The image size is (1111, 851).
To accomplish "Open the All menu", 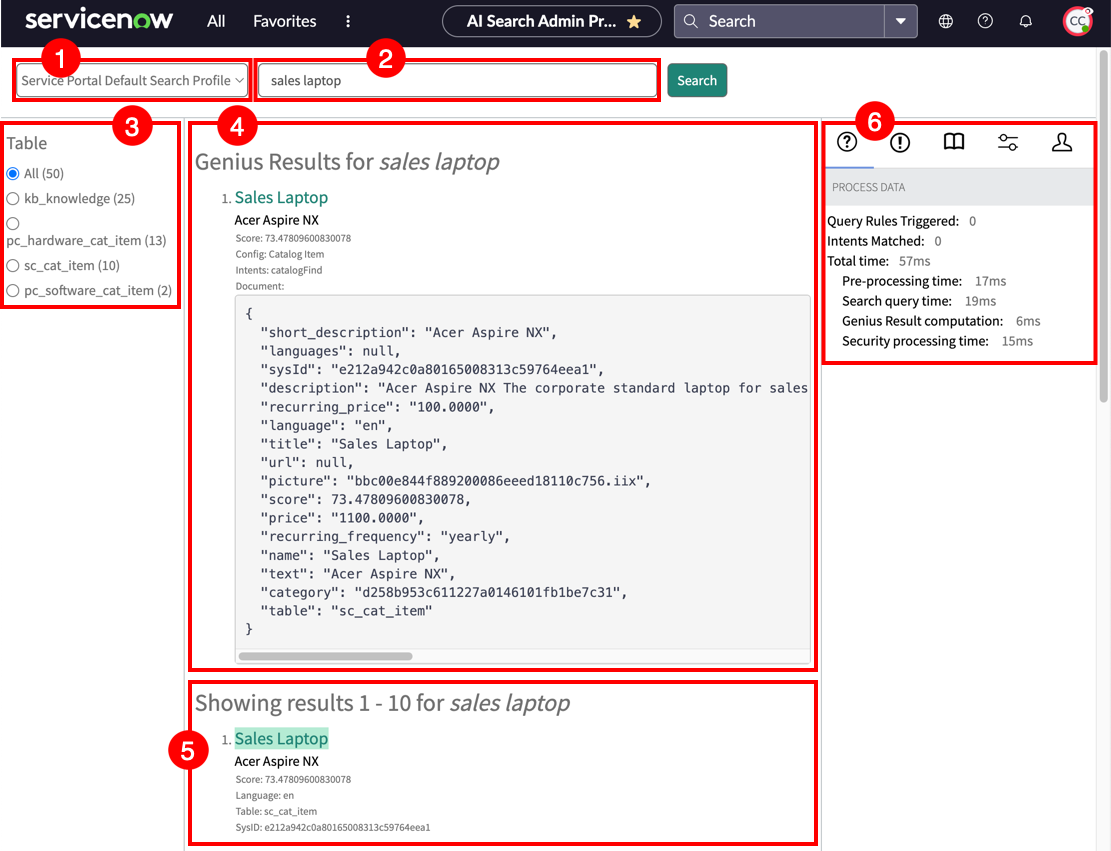I will [216, 21].
